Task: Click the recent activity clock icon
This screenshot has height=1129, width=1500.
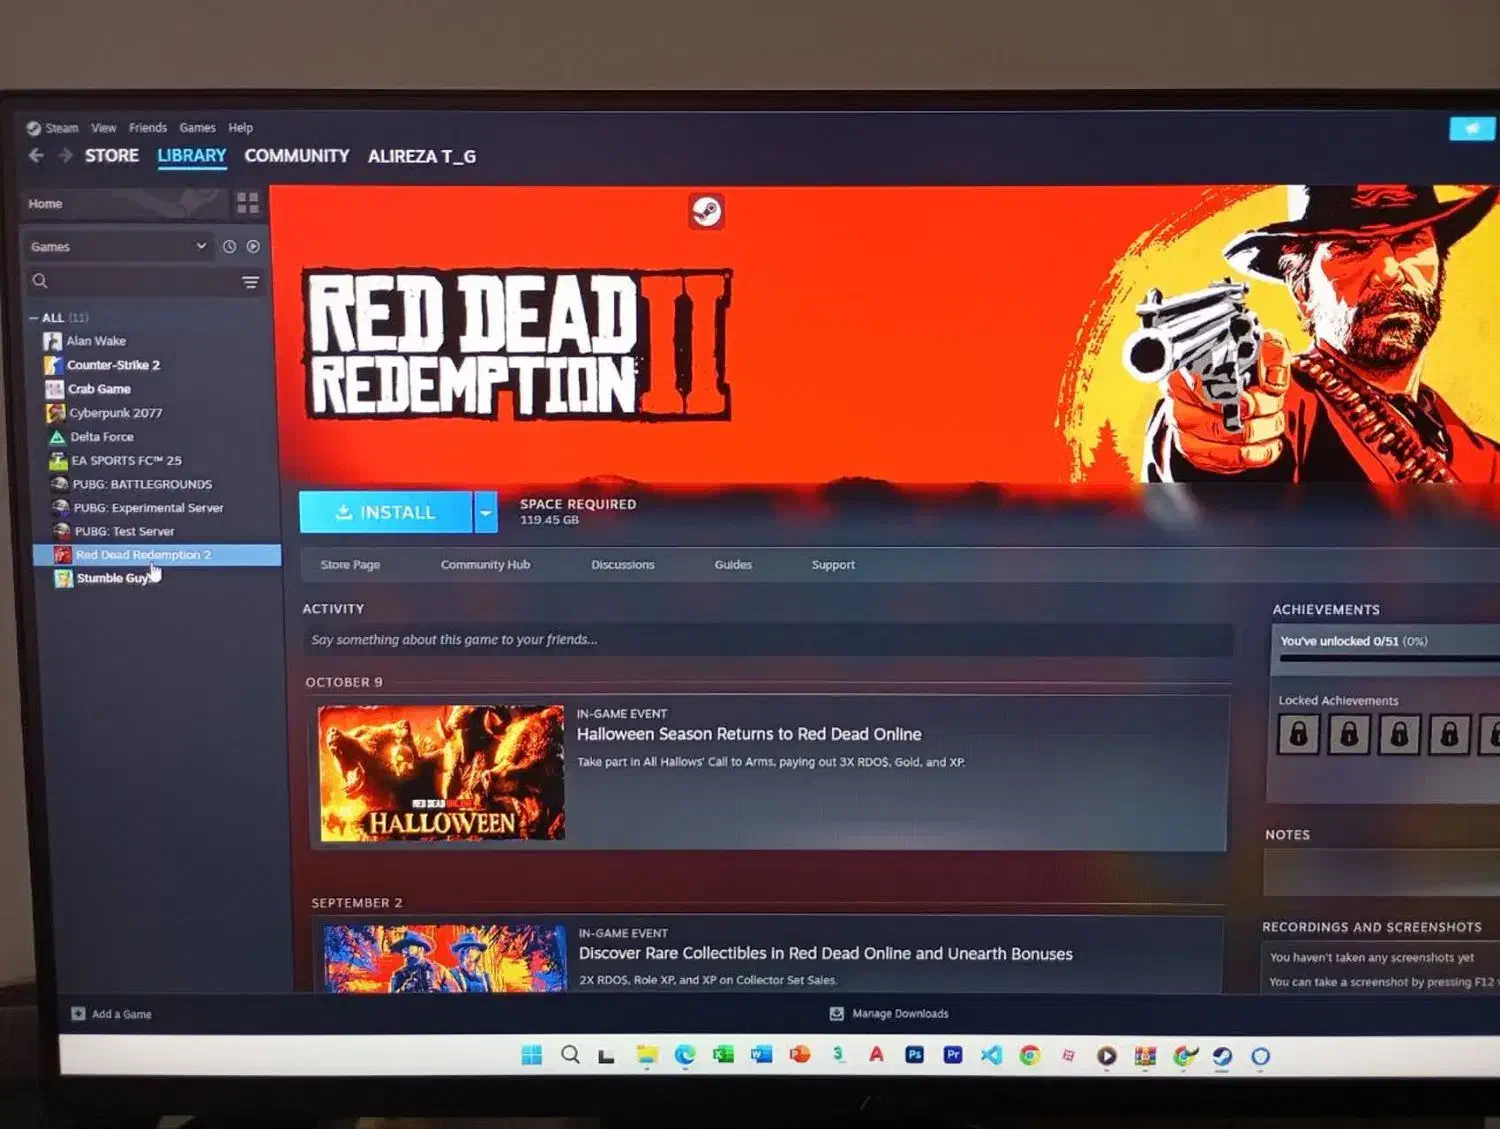Action: click(x=229, y=246)
